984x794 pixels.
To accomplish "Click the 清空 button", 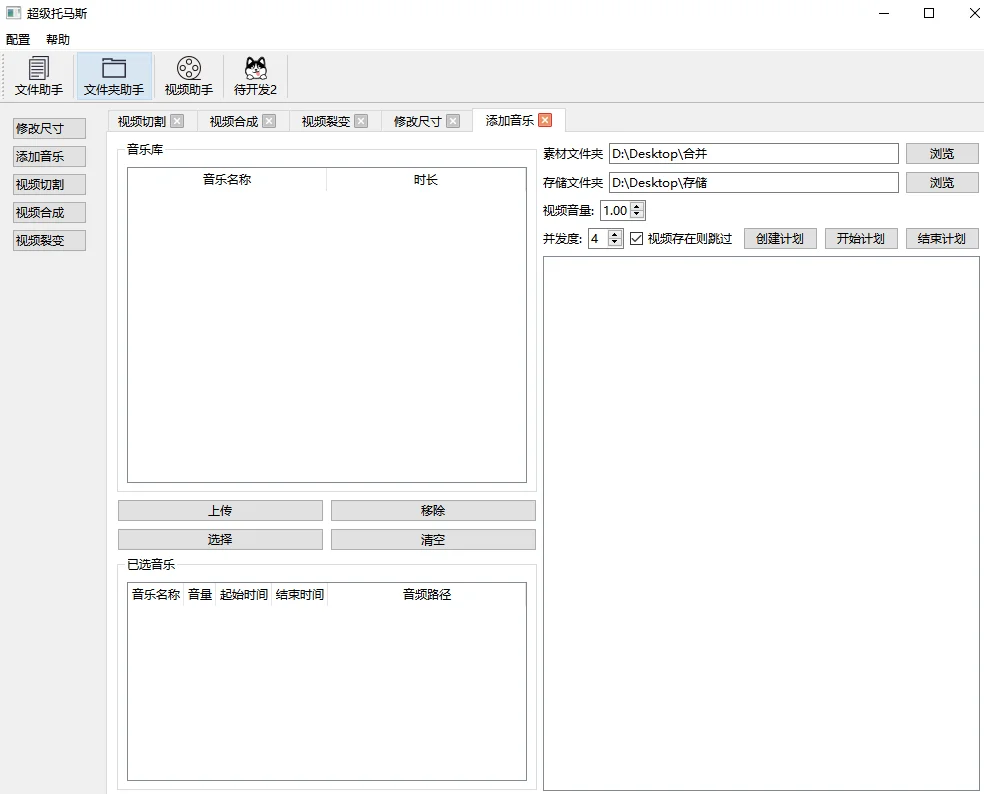I will click(433, 539).
